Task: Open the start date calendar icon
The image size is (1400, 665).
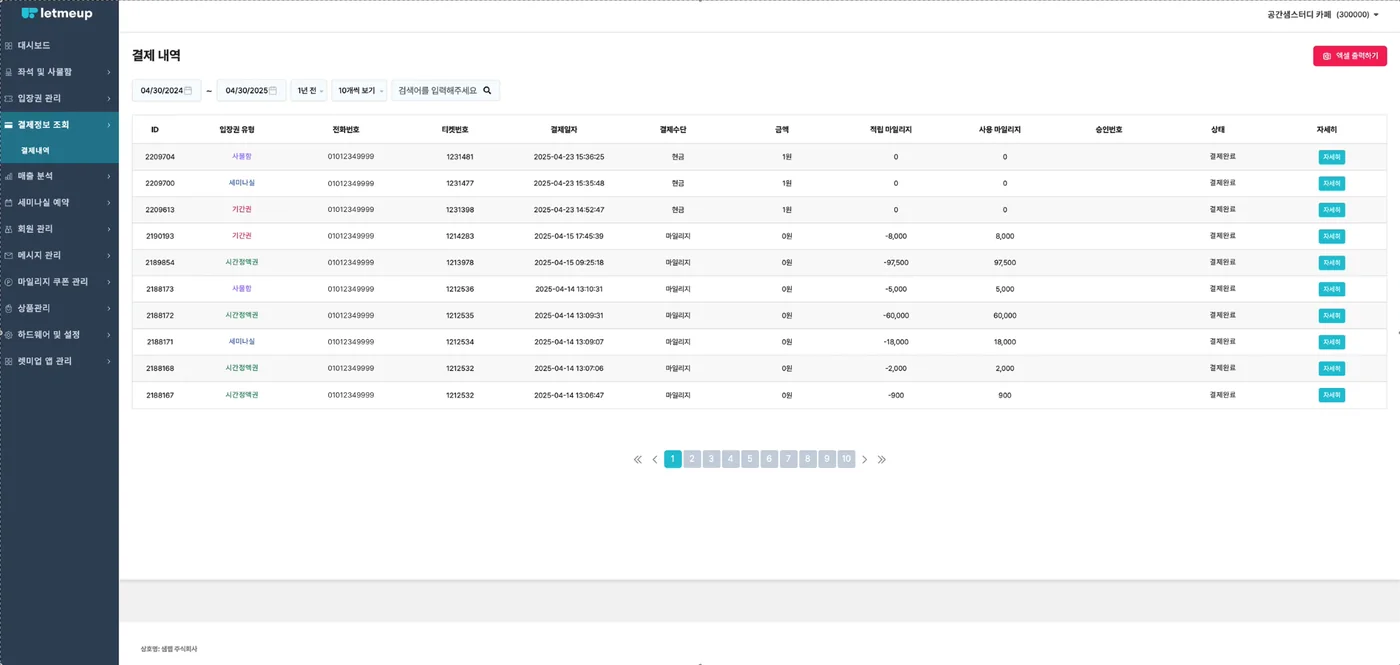Action: 188,90
